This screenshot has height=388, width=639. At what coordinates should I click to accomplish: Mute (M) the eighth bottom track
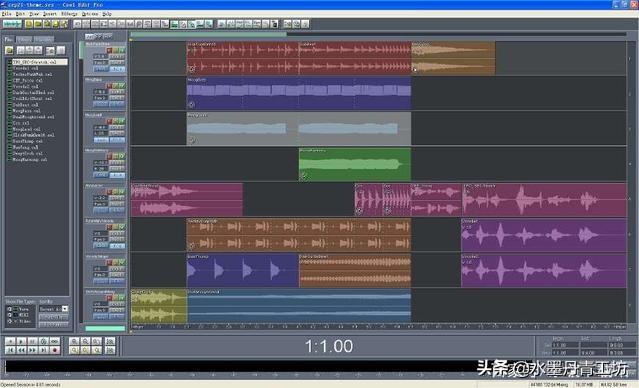122,298
